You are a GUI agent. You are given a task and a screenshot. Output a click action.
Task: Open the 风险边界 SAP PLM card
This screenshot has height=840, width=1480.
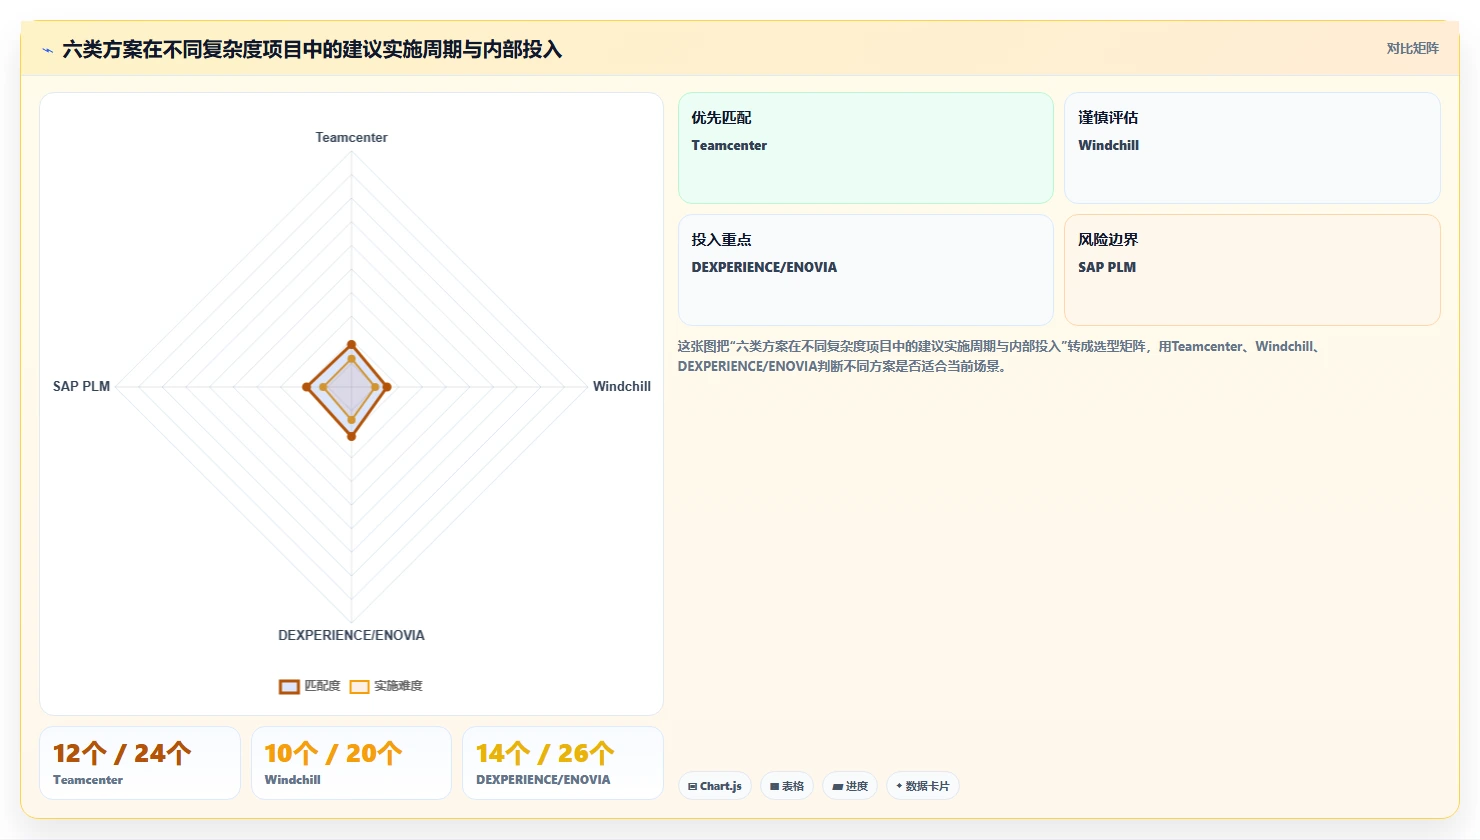point(1252,270)
